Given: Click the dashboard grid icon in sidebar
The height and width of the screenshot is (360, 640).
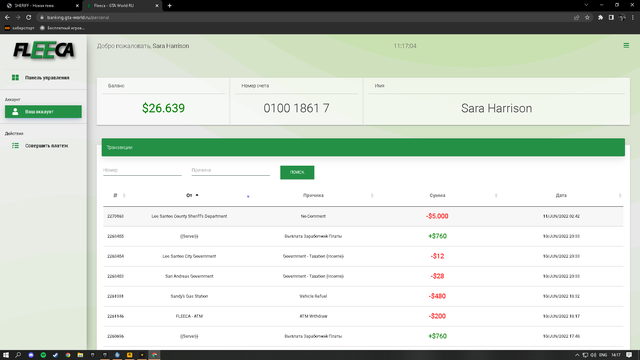Looking at the screenshot, I should pos(16,78).
